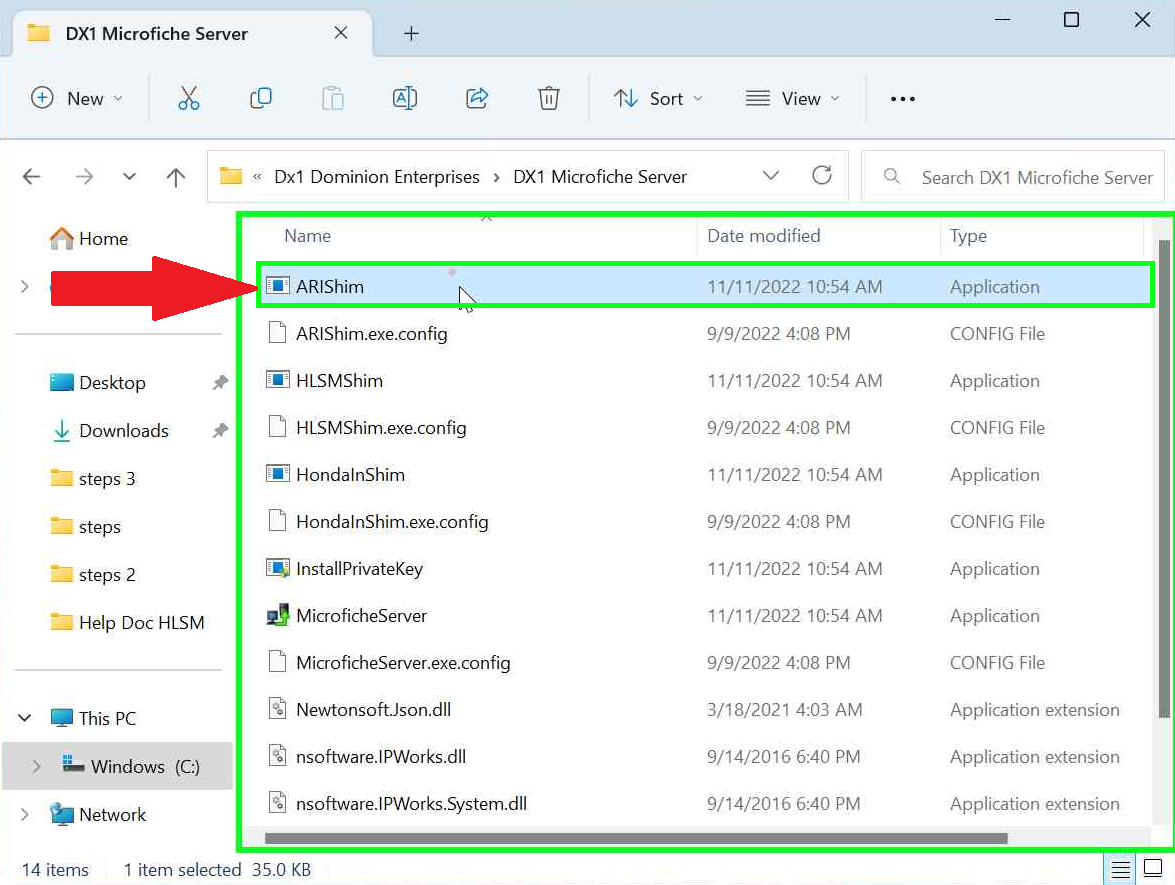Open the View dropdown menu
This screenshot has height=885, width=1175.
tap(793, 98)
